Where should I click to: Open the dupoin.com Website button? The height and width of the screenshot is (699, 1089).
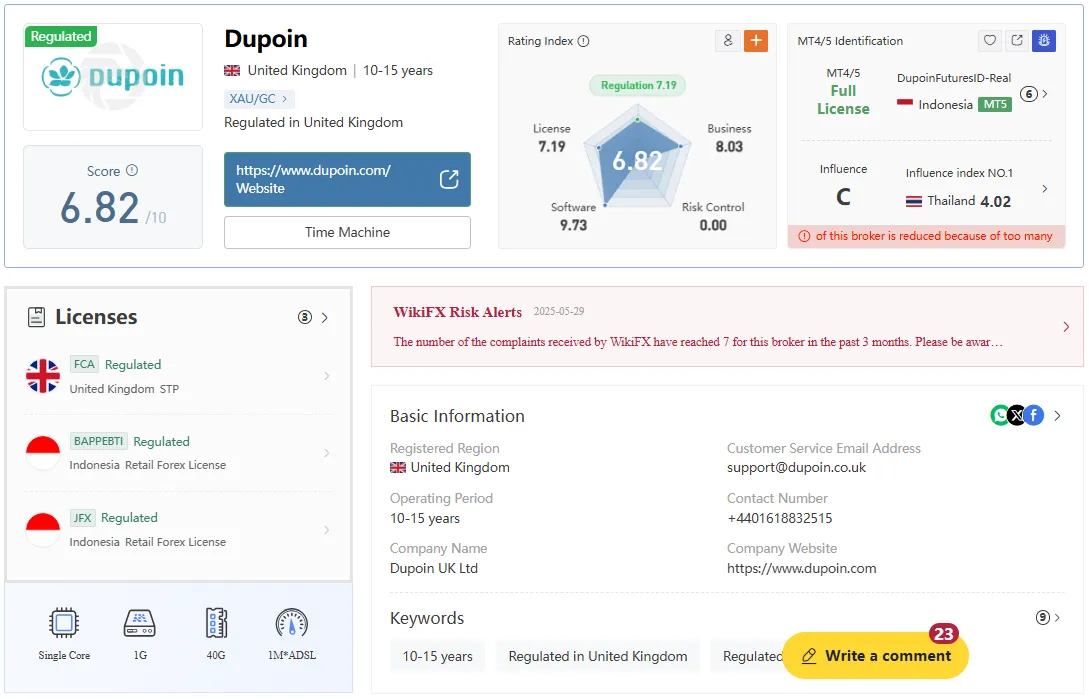[347, 179]
